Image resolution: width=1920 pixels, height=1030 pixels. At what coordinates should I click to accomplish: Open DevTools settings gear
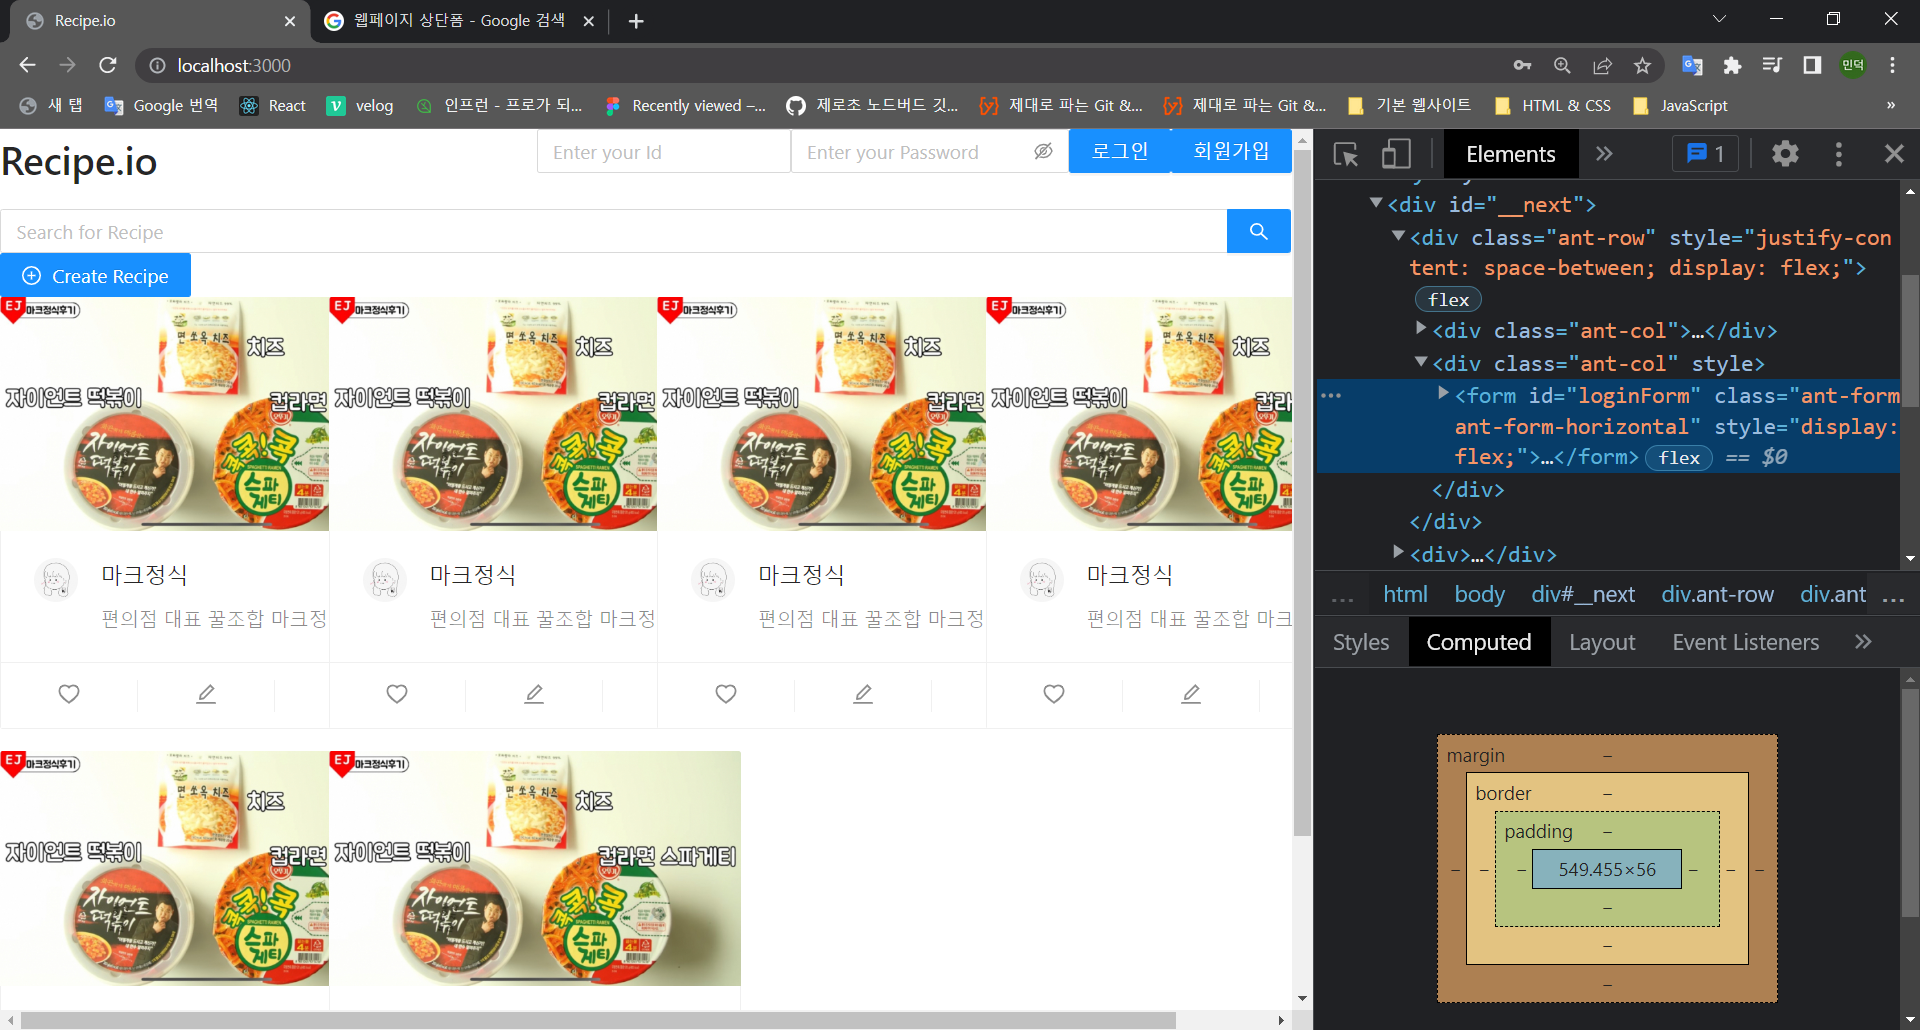point(1785,154)
